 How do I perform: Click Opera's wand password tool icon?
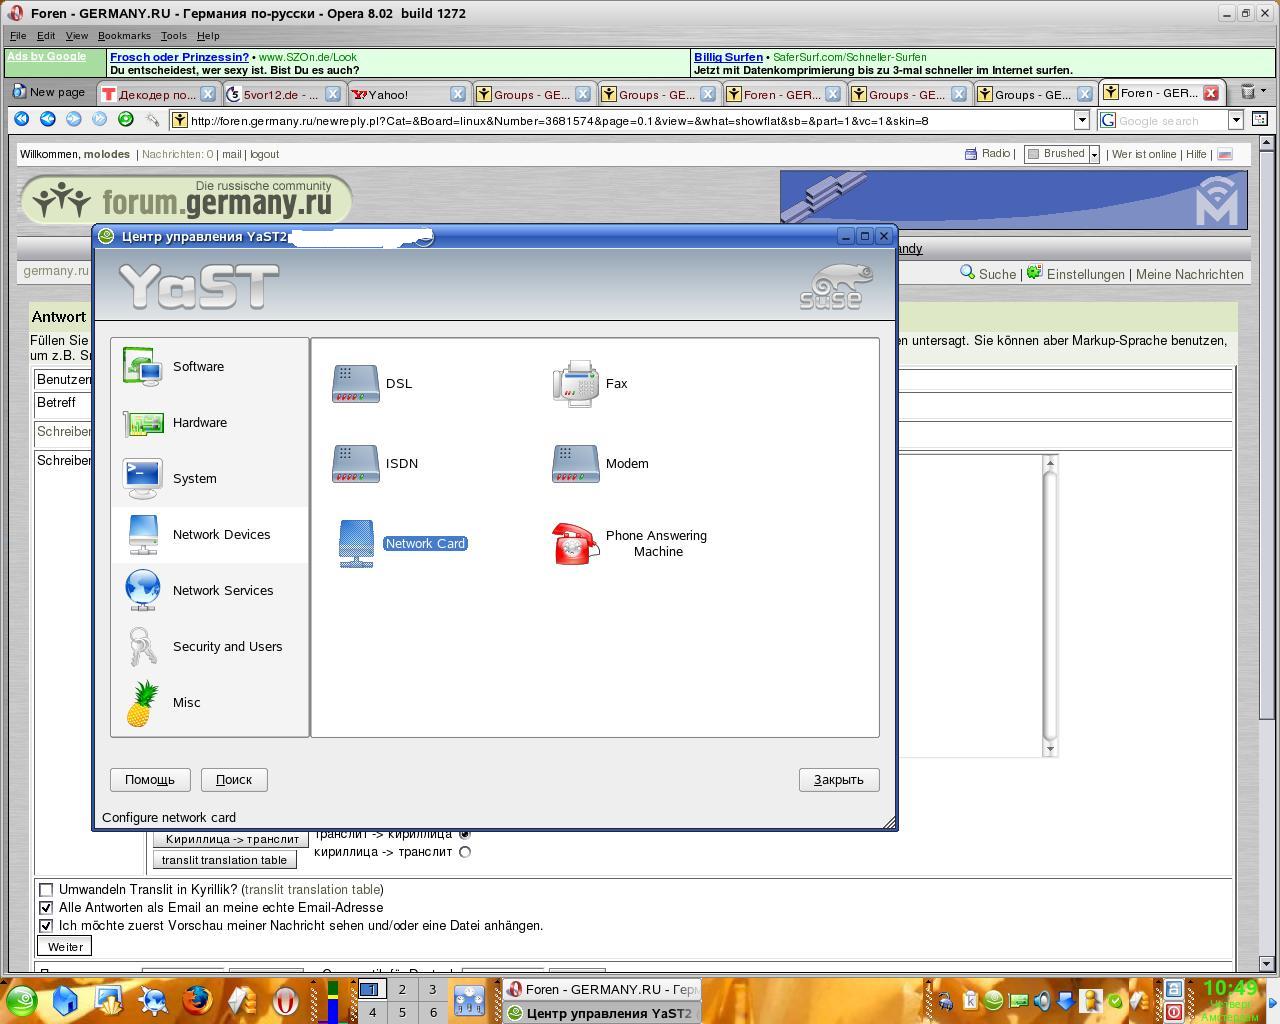152,119
